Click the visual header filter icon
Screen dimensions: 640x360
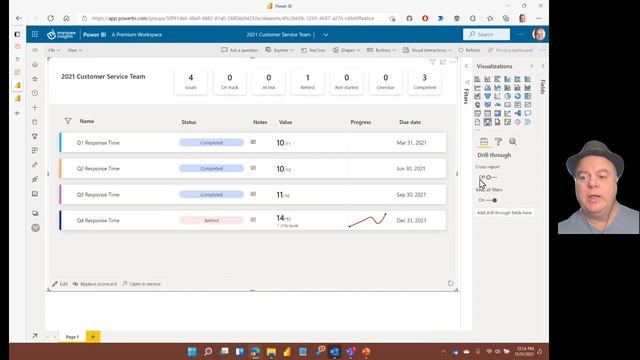click(x=432, y=62)
